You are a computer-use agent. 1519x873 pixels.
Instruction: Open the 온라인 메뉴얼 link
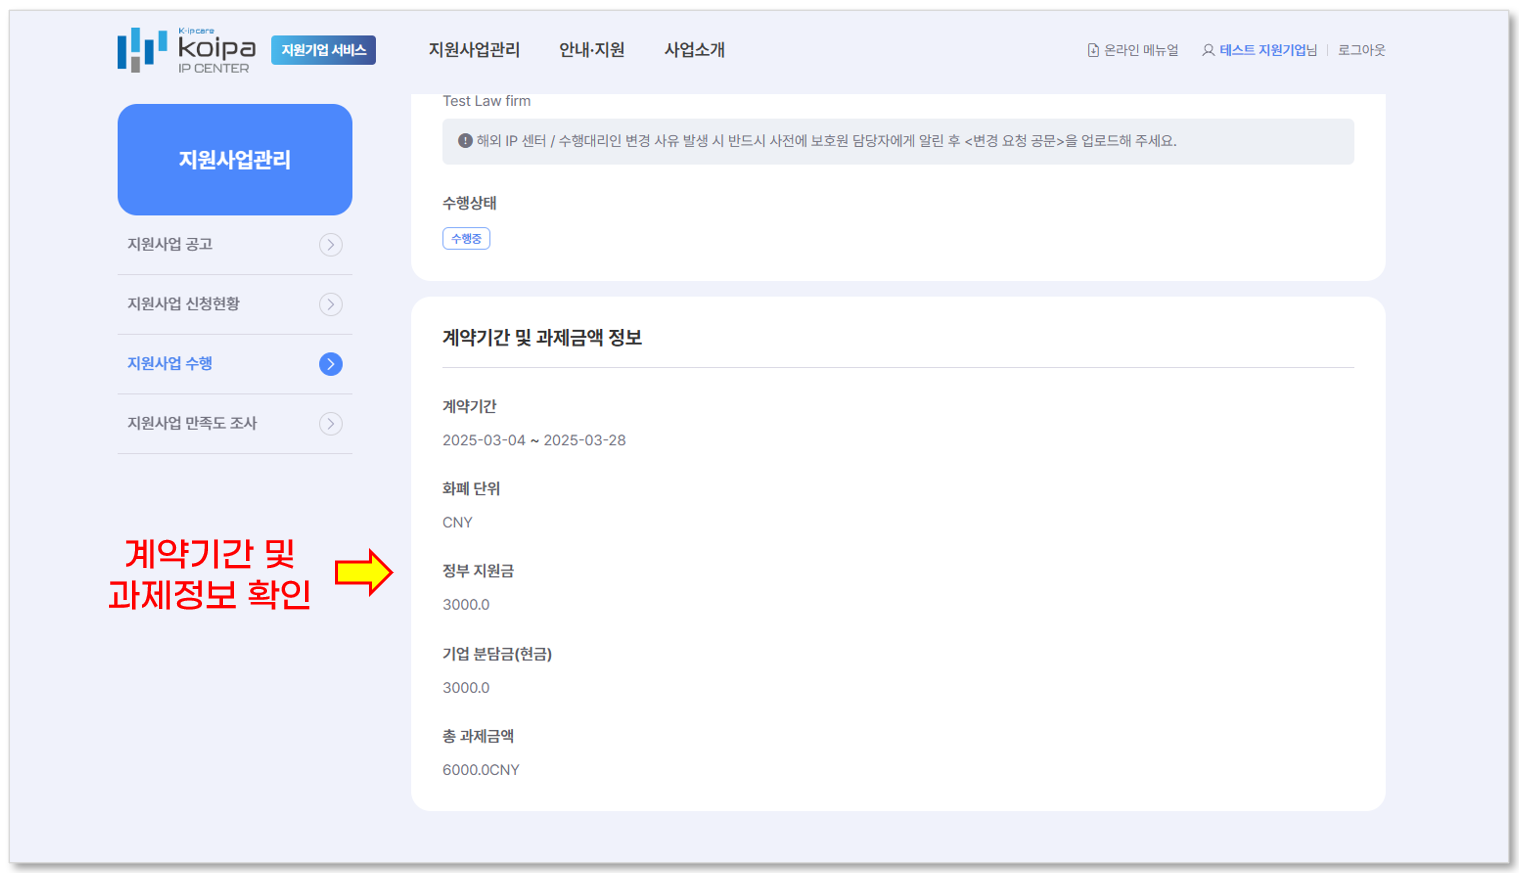pos(1141,50)
